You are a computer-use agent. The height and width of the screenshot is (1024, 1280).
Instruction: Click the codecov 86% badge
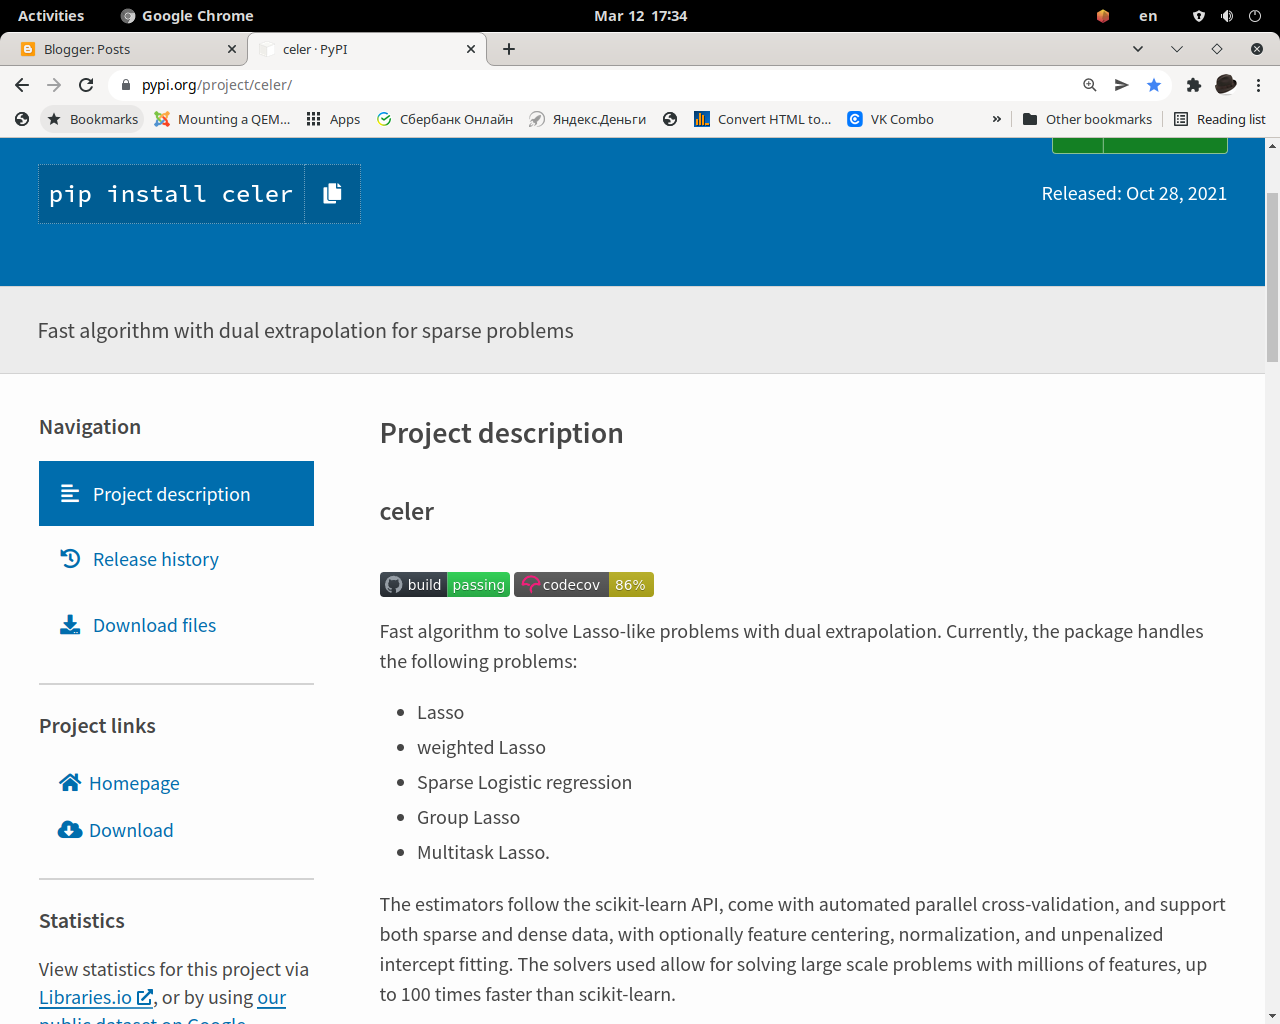(x=584, y=585)
